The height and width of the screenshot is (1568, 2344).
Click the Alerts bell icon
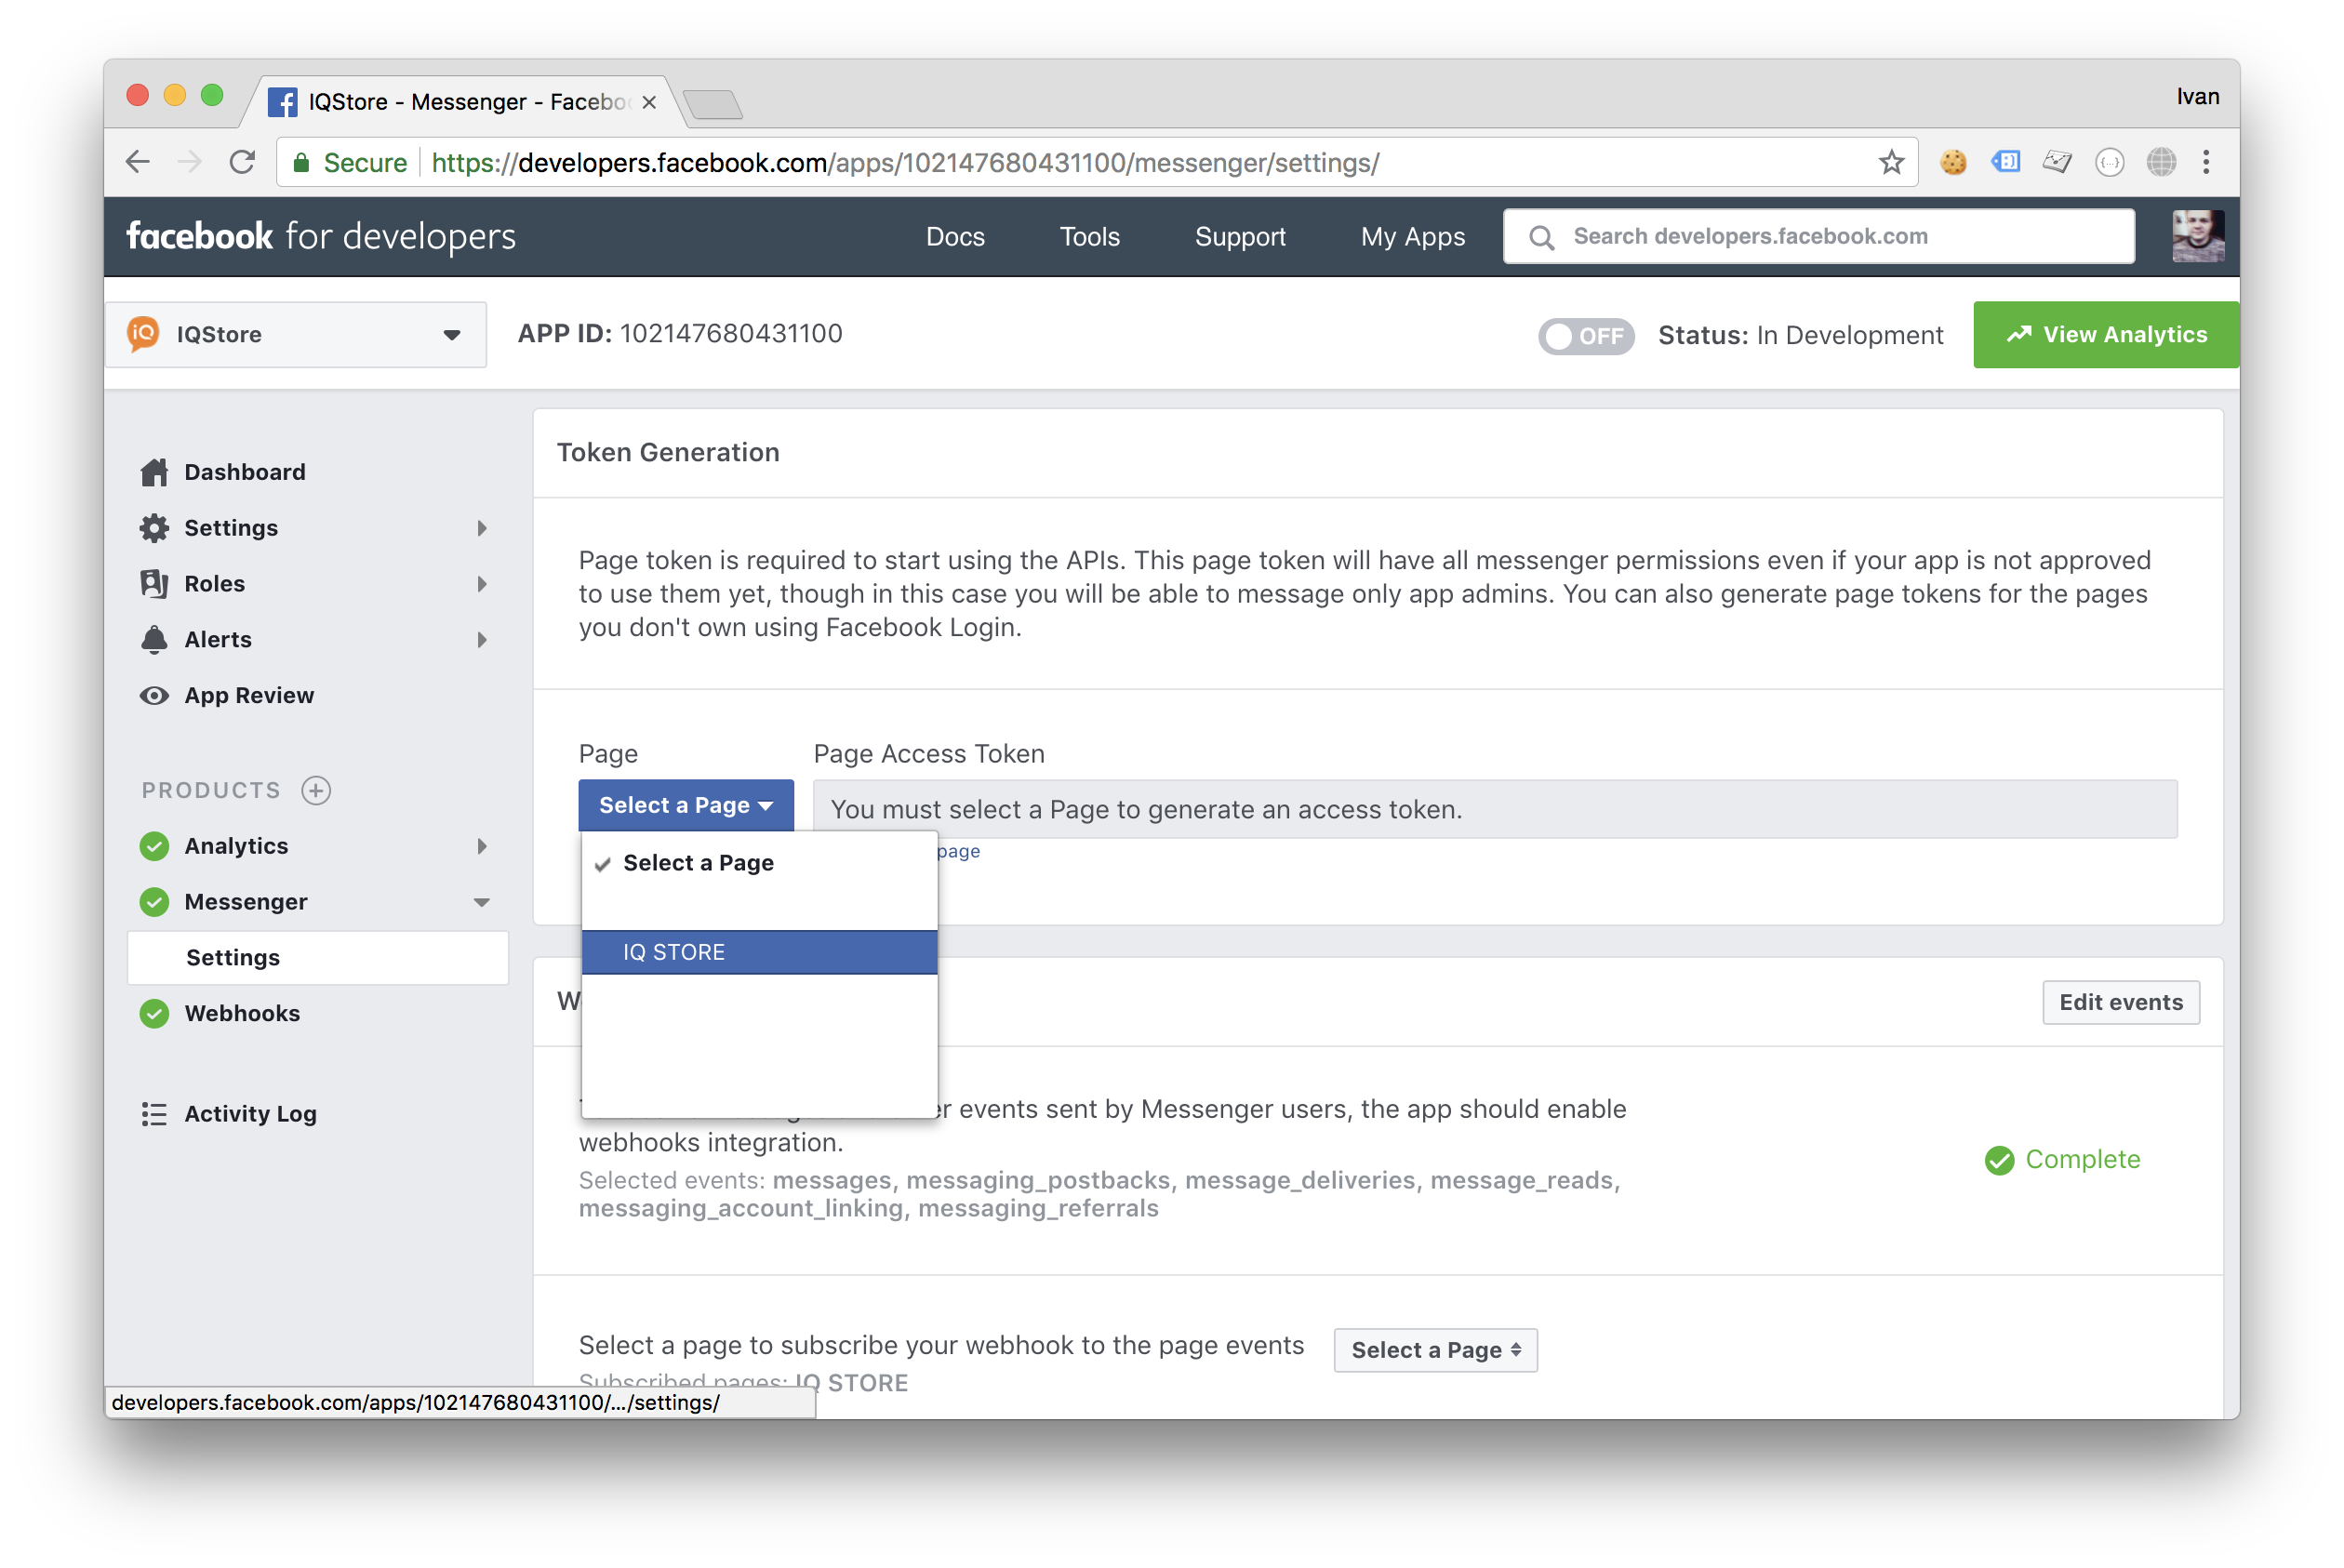click(x=154, y=640)
